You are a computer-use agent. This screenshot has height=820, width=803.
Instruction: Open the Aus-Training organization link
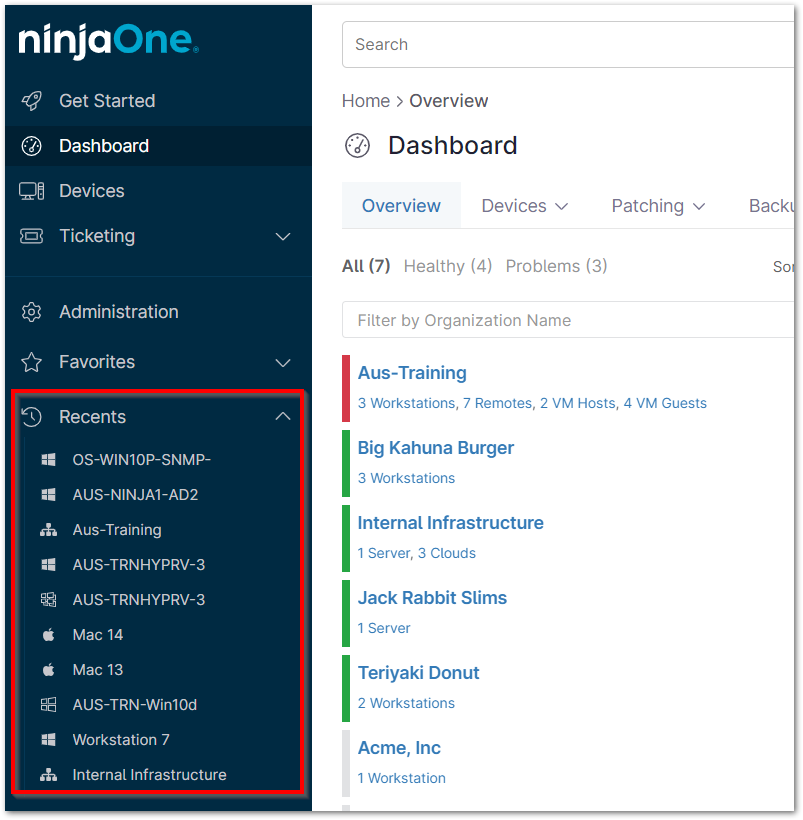[x=412, y=373]
